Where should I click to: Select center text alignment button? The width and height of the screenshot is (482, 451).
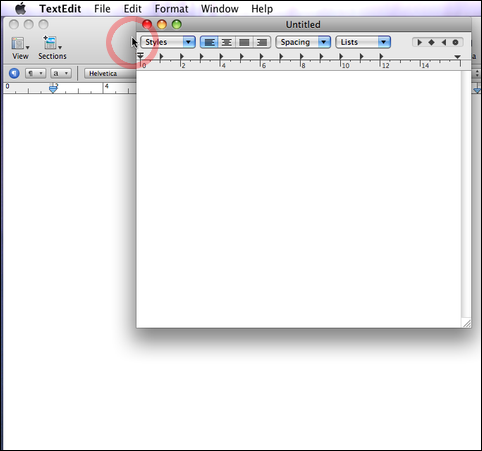click(x=227, y=42)
